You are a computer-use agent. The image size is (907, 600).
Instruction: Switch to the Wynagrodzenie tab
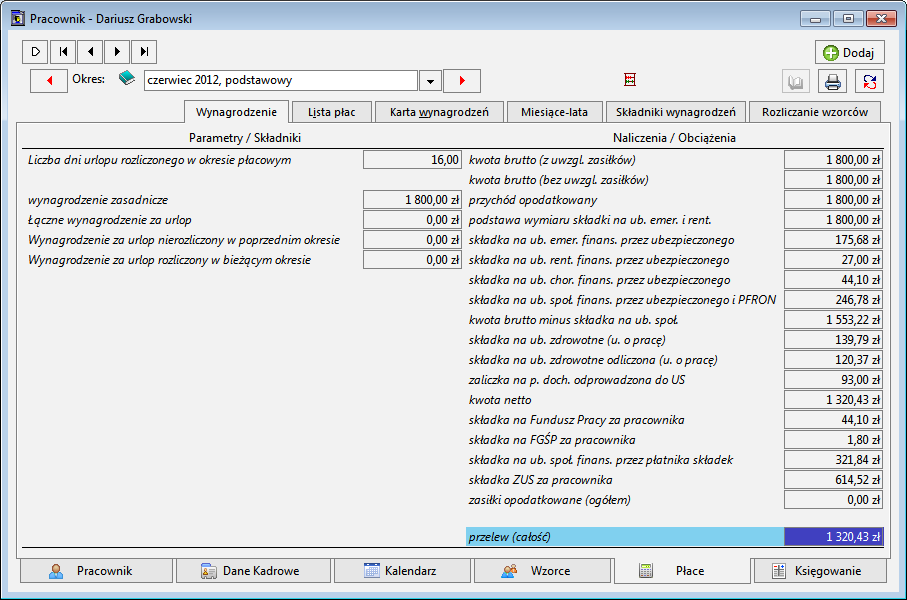236,112
